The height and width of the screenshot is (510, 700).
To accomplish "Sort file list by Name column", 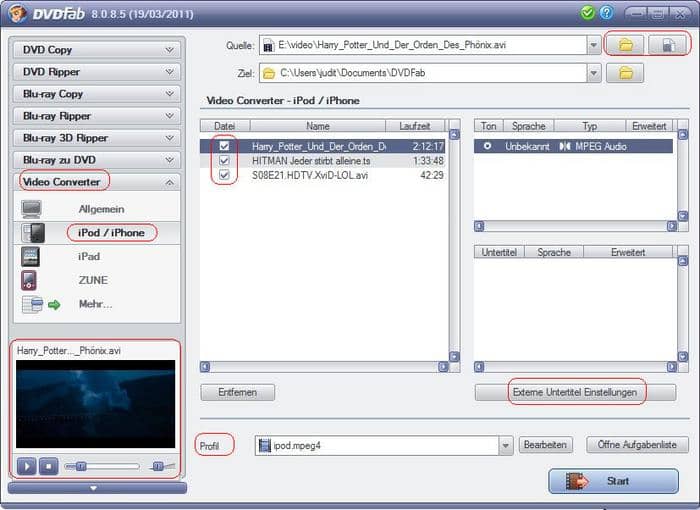I will tap(318, 126).
